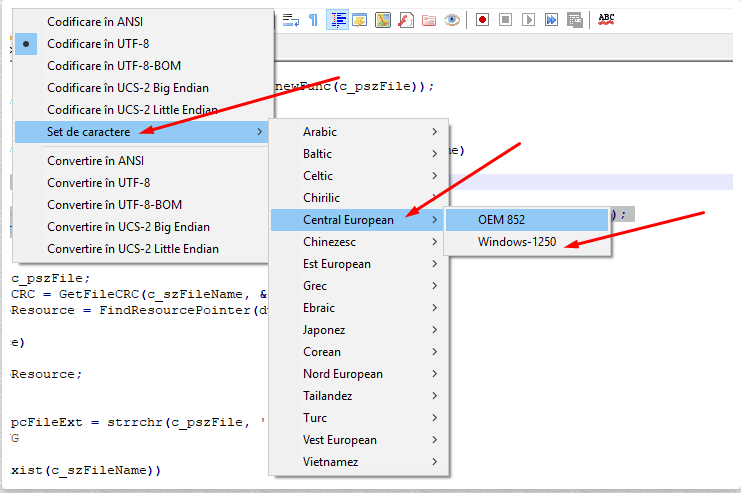741x493 pixels.
Task: Choose Codificare în UCS-2 Big Endian
Action: 144,88
